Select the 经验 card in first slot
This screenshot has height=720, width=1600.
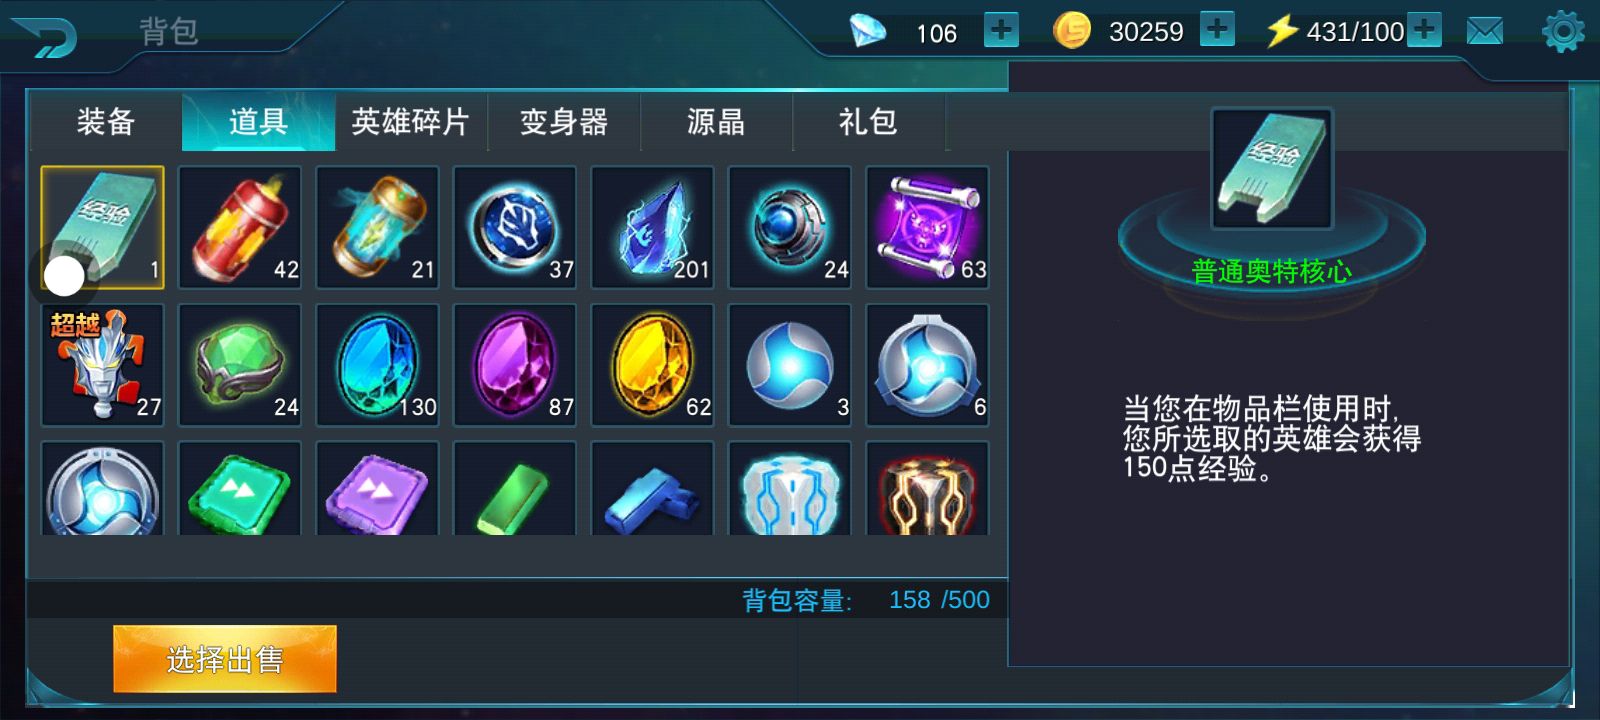[x=102, y=228]
